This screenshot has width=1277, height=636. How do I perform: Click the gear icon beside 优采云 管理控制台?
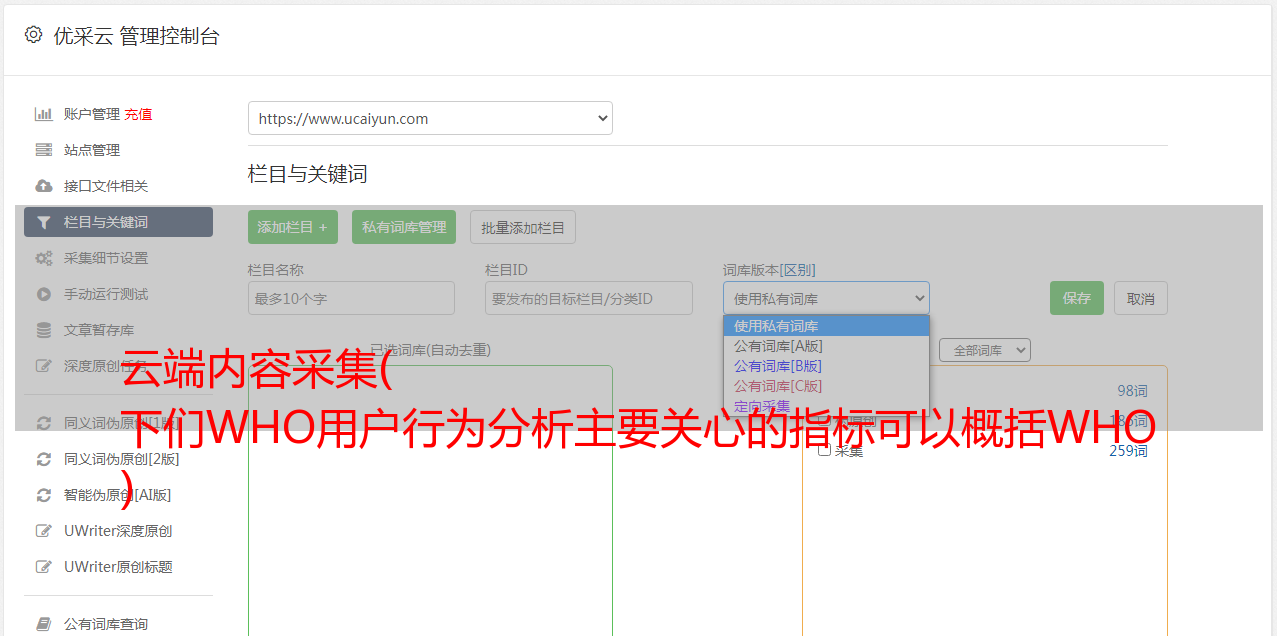click(x=33, y=35)
